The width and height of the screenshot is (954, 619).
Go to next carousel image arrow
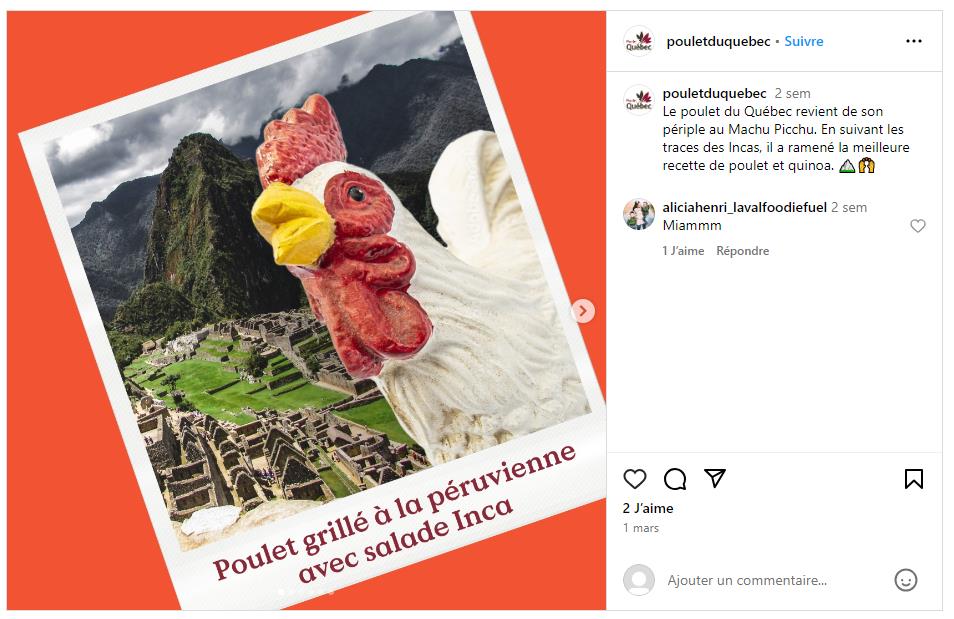tap(583, 311)
